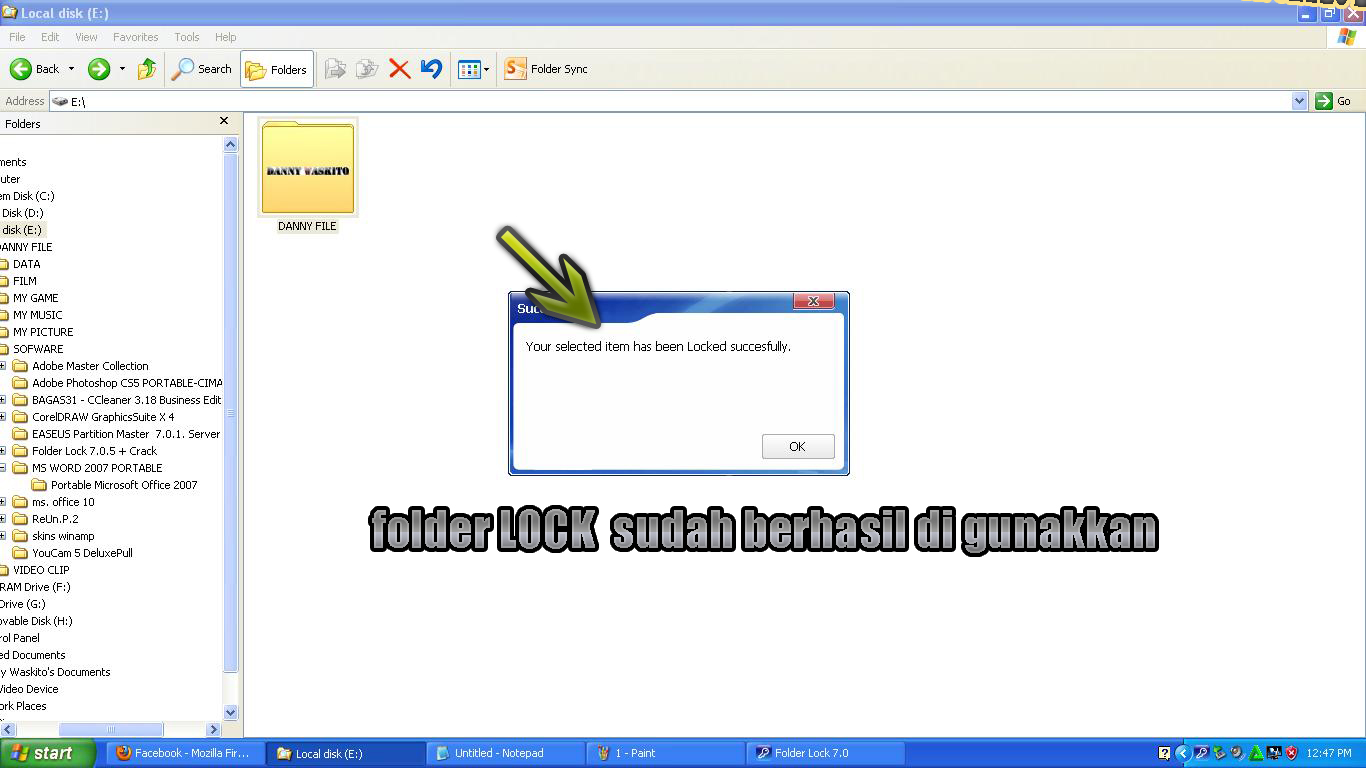
Task: Click OK in the success dialog
Action: point(797,446)
